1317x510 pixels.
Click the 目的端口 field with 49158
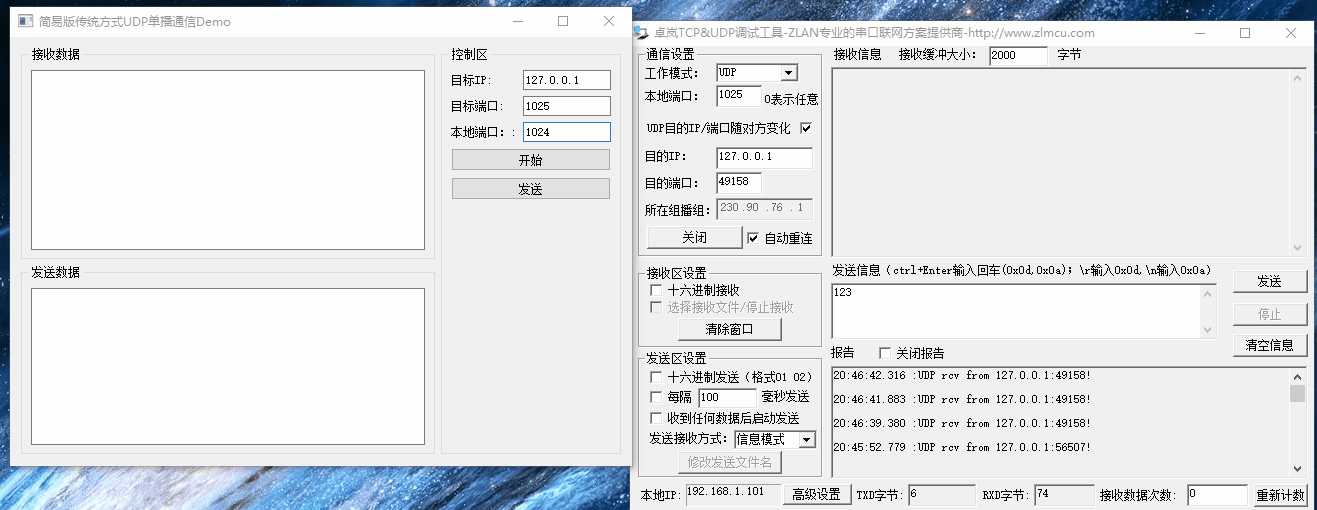point(739,183)
